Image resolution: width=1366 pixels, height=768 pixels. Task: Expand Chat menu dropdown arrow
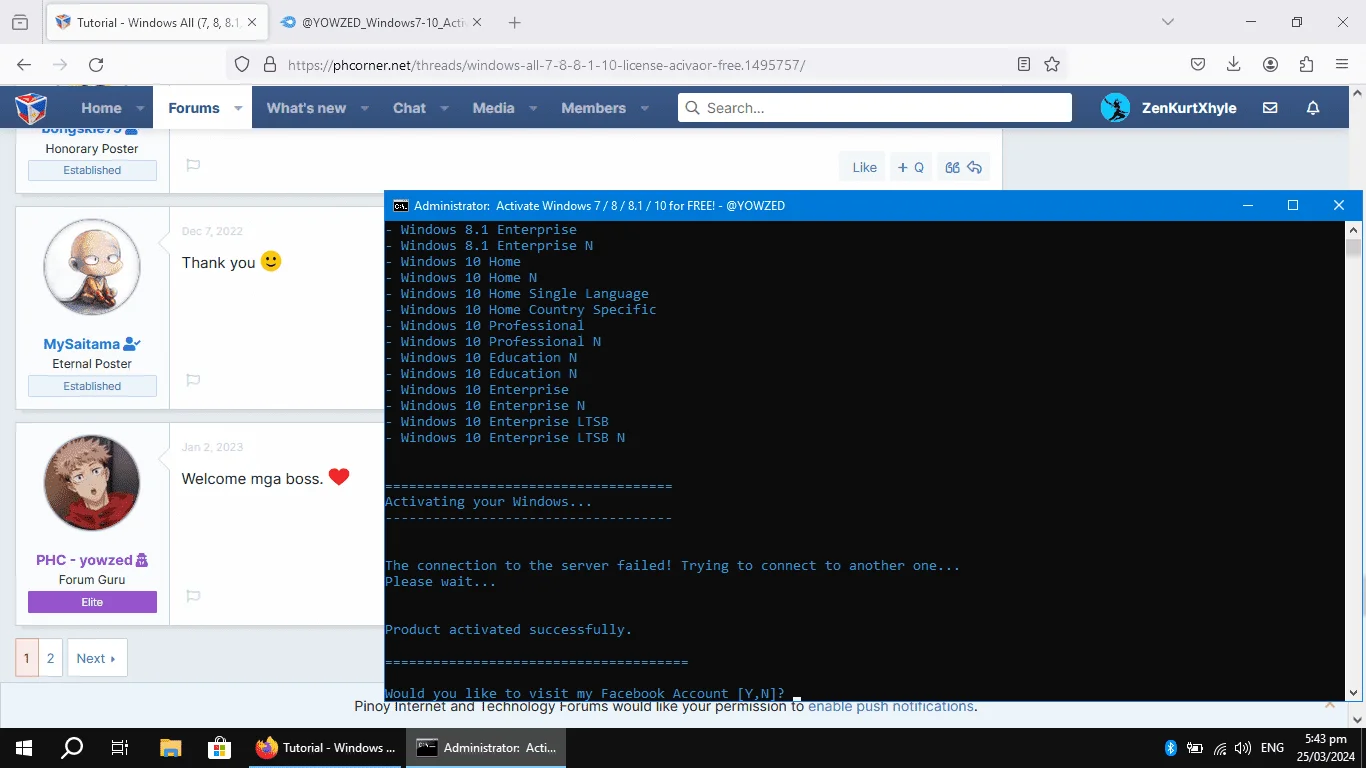[x=444, y=108]
